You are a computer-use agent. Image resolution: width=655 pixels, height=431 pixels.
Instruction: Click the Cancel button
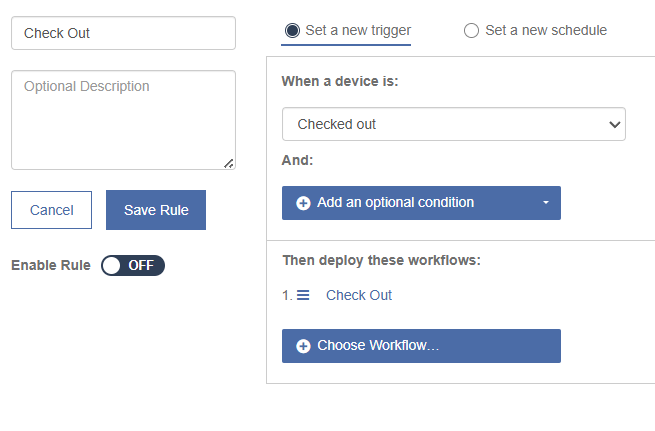pyautogui.click(x=51, y=210)
